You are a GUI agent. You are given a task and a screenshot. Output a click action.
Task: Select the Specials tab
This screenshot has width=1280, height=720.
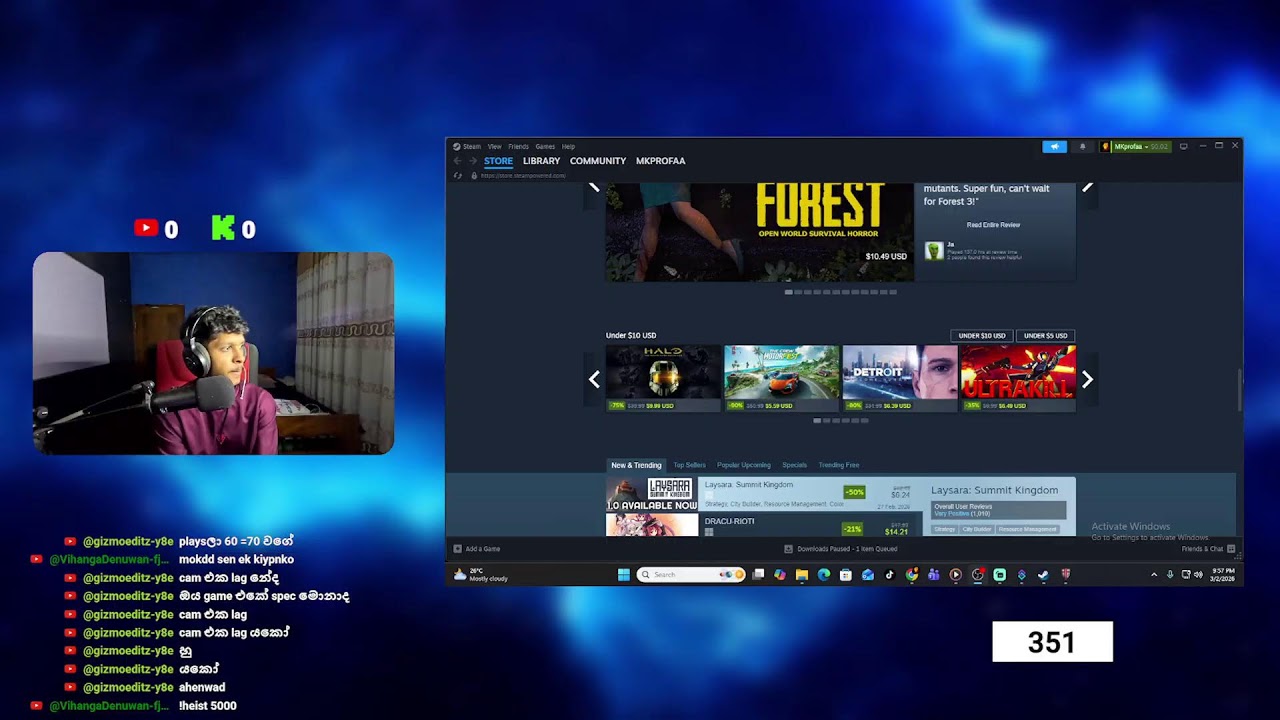pos(794,465)
